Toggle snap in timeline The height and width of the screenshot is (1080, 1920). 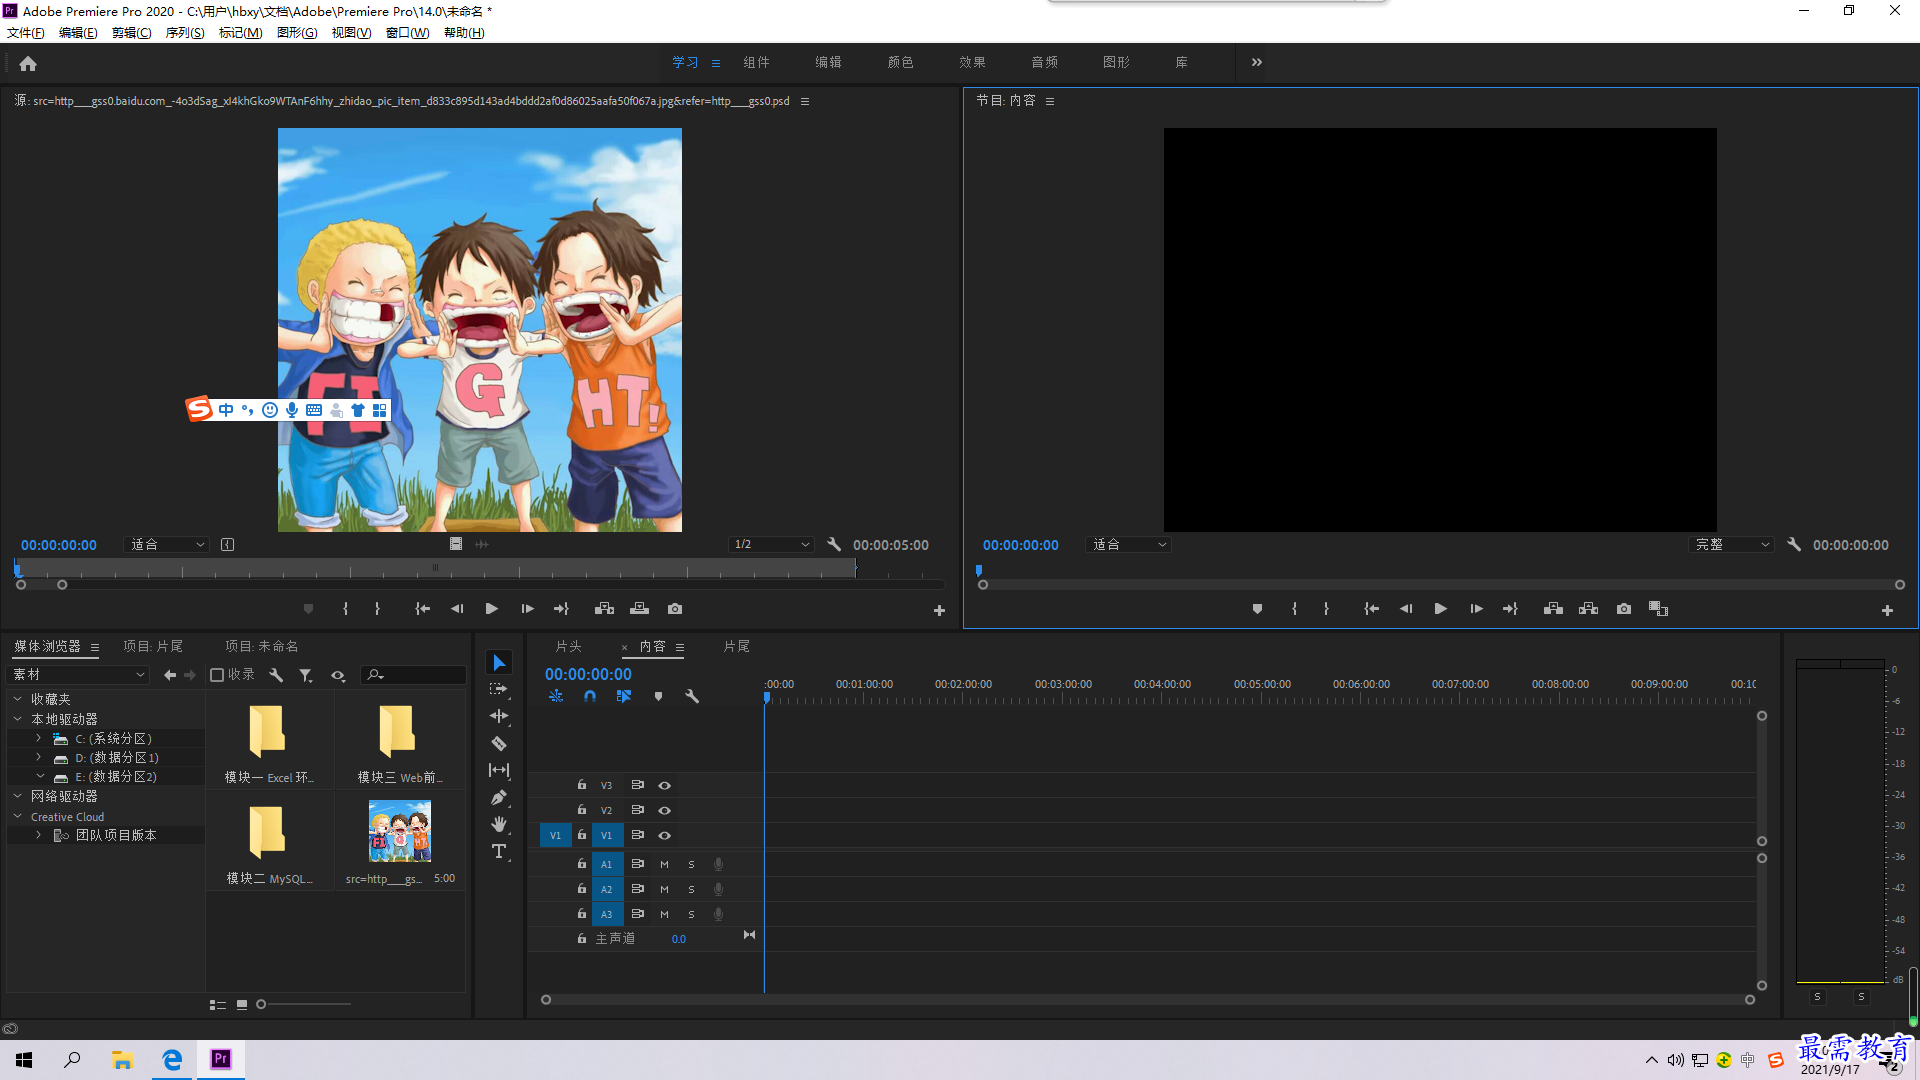tap(590, 697)
